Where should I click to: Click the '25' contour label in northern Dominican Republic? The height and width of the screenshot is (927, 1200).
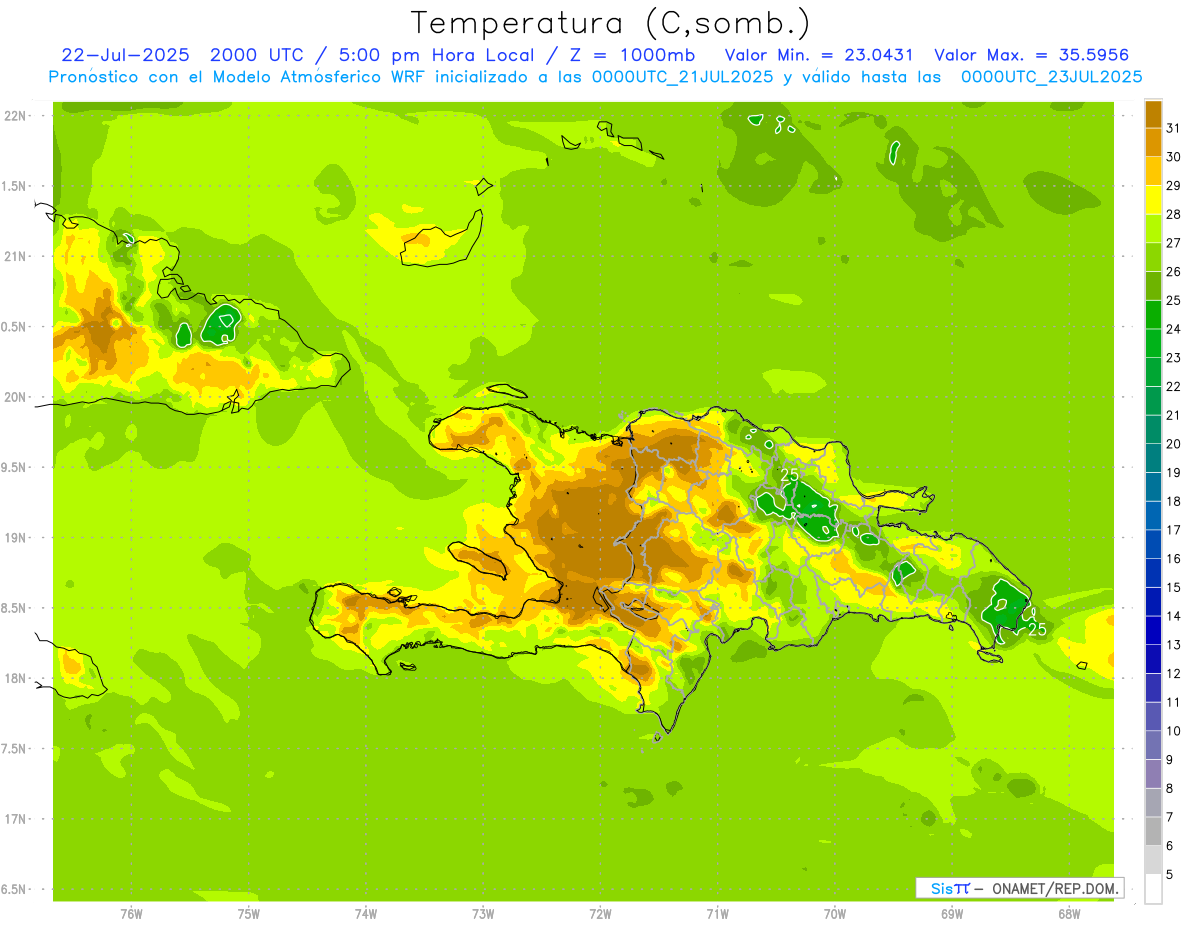coord(790,474)
